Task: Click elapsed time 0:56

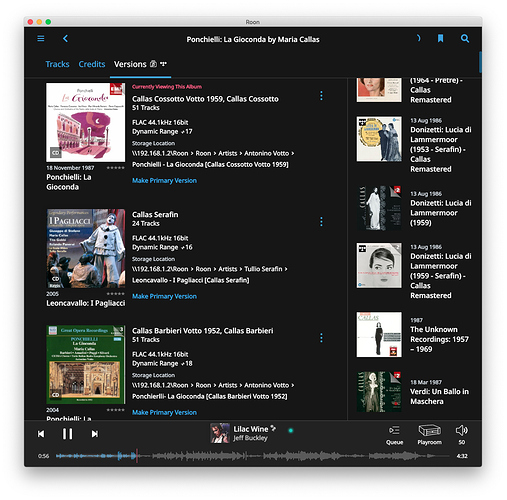Action: pos(43,456)
